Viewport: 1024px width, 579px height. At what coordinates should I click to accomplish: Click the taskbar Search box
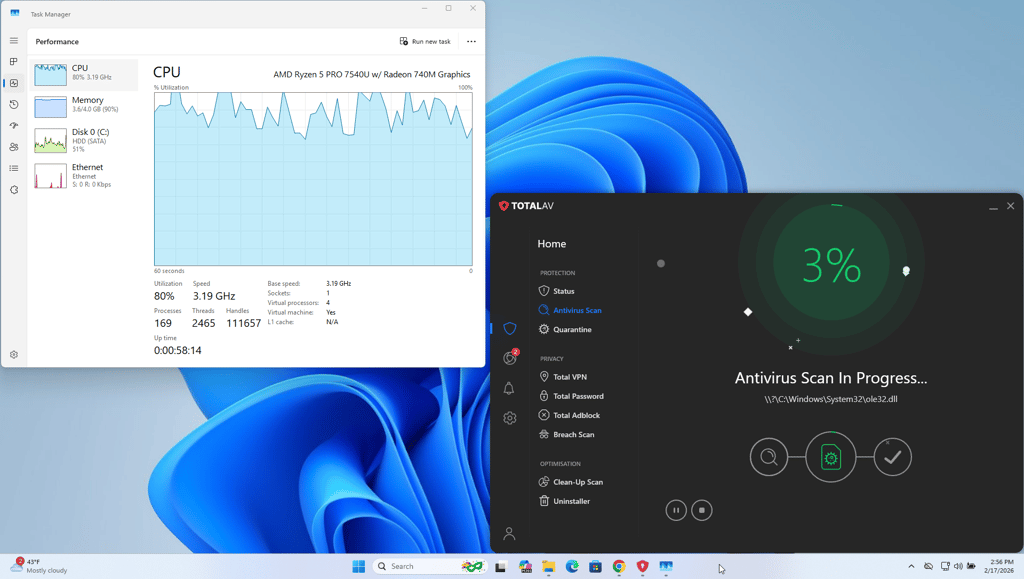(430, 567)
